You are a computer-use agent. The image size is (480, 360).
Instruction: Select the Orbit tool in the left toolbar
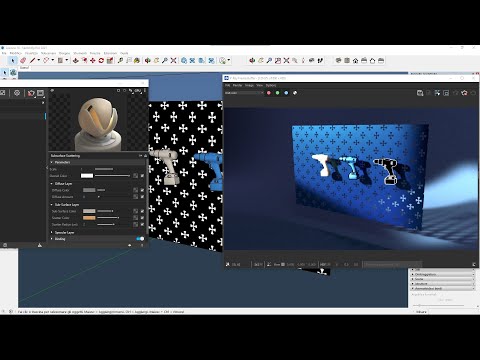[148, 61]
